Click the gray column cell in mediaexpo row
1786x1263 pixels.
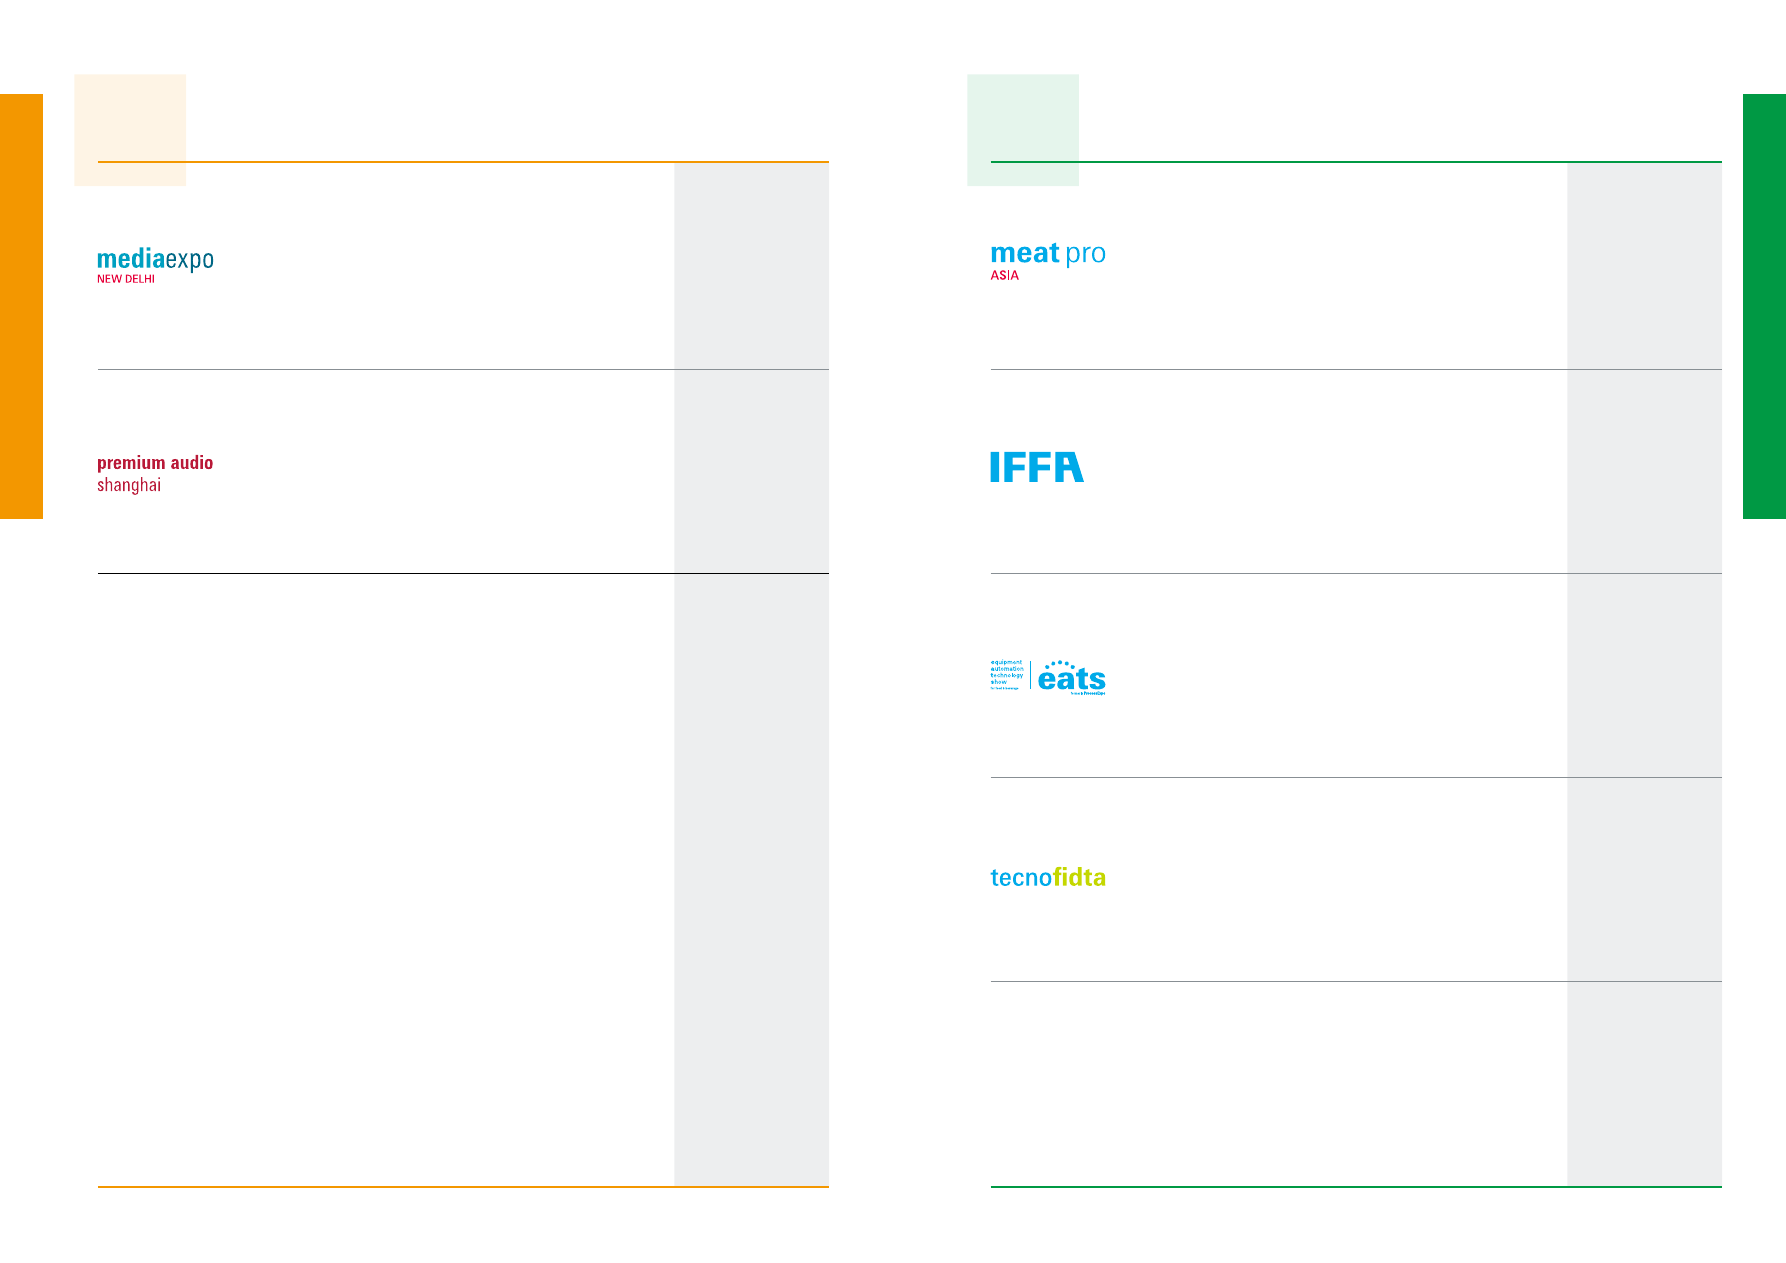point(751,266)
